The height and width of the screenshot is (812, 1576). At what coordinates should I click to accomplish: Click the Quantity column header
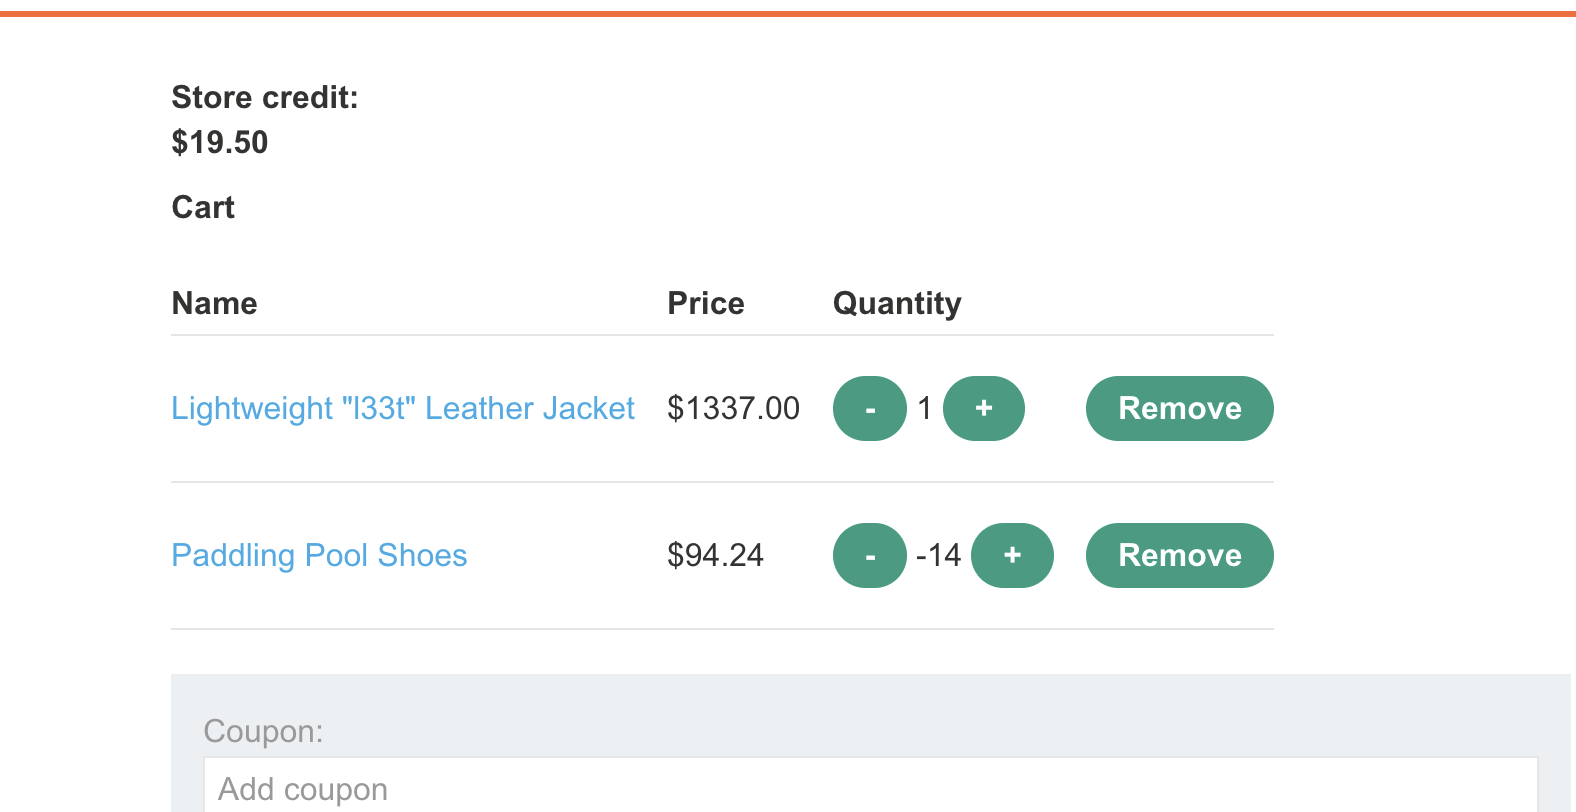pyautogui.click(x=897, y=303)
